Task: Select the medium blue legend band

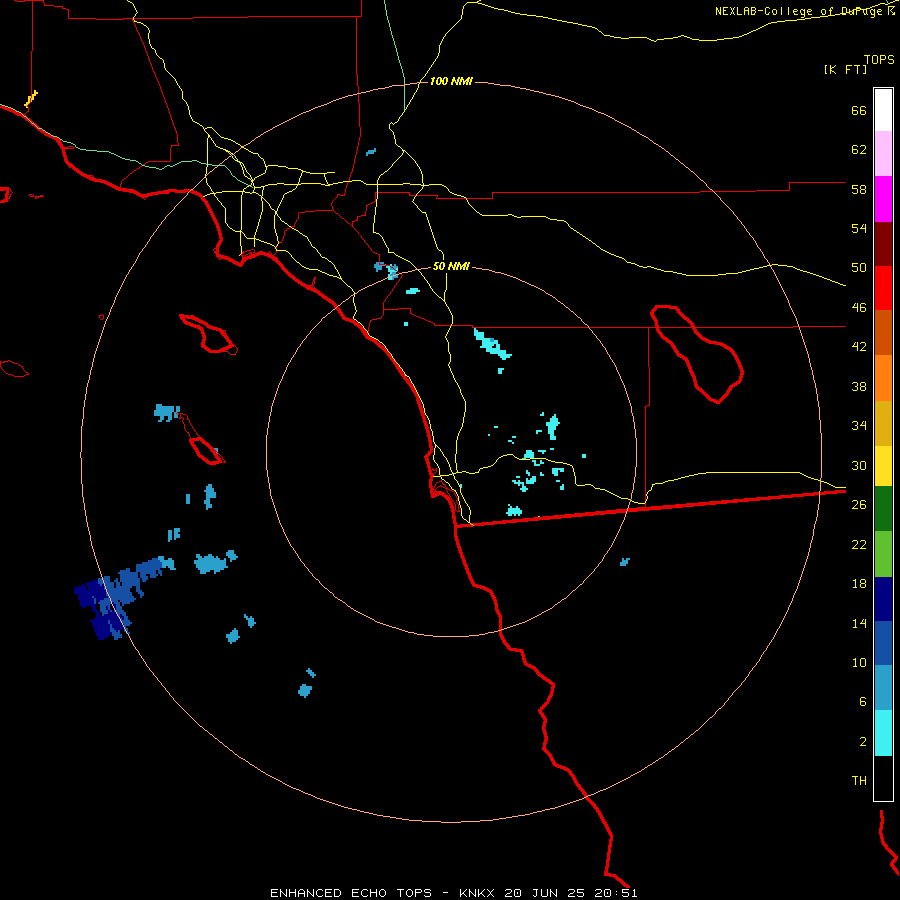Action: 883,643
